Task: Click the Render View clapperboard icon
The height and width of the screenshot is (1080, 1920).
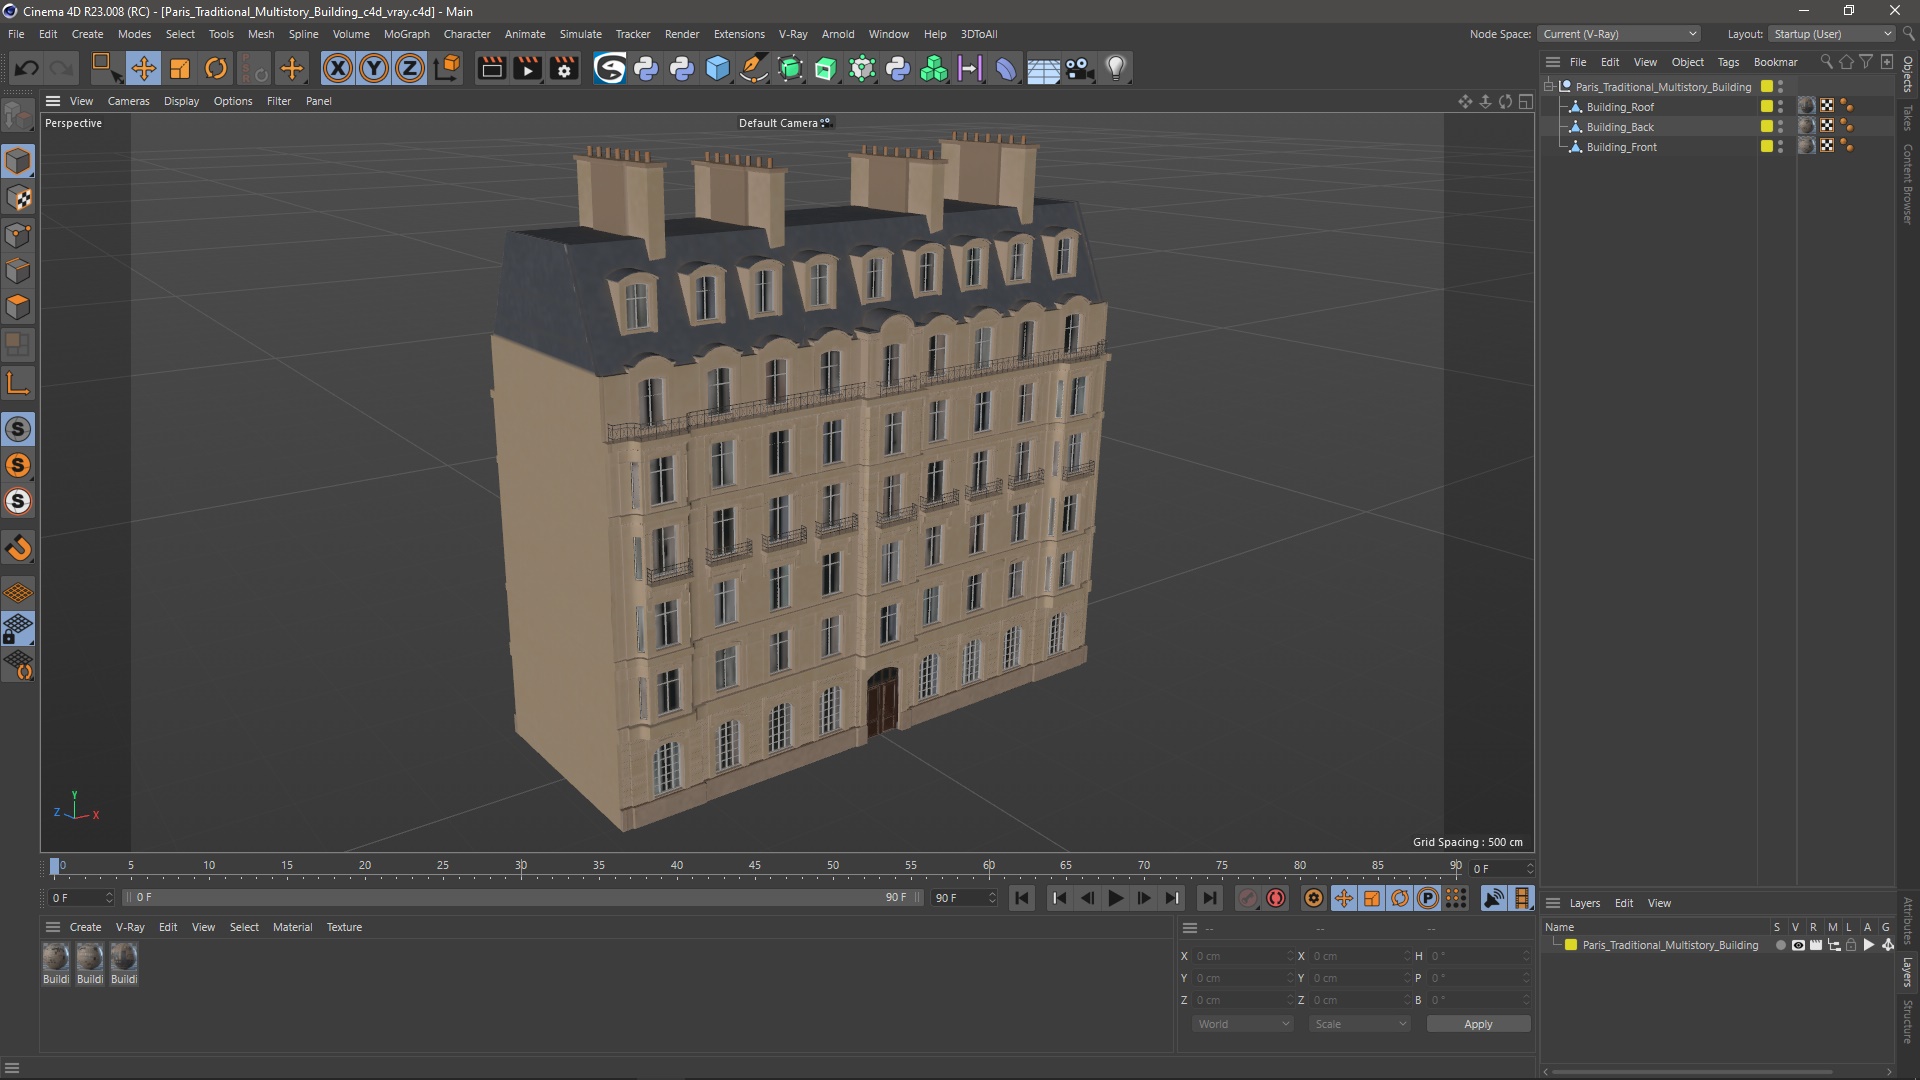Action: click(x=491, y=68)
